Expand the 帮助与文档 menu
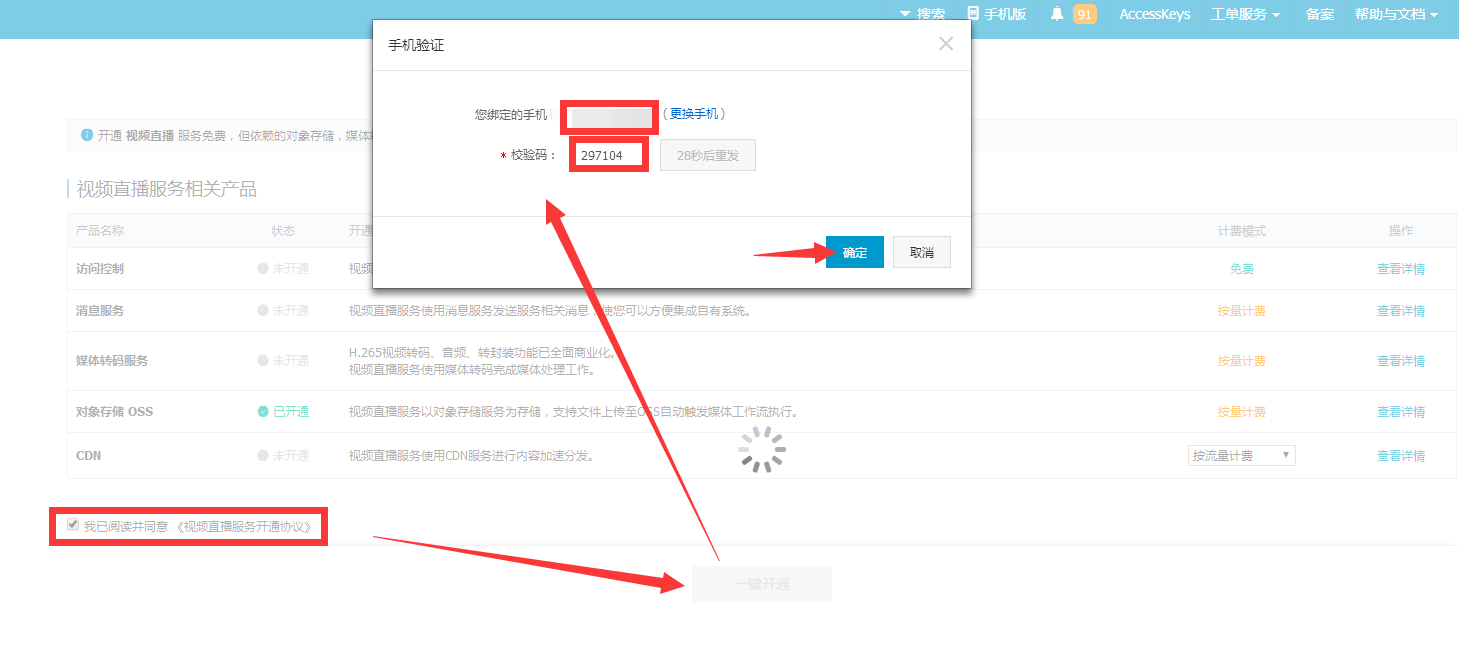Image resolution: width=1459 pixels, height=651 pixels. coord(1396,14)
